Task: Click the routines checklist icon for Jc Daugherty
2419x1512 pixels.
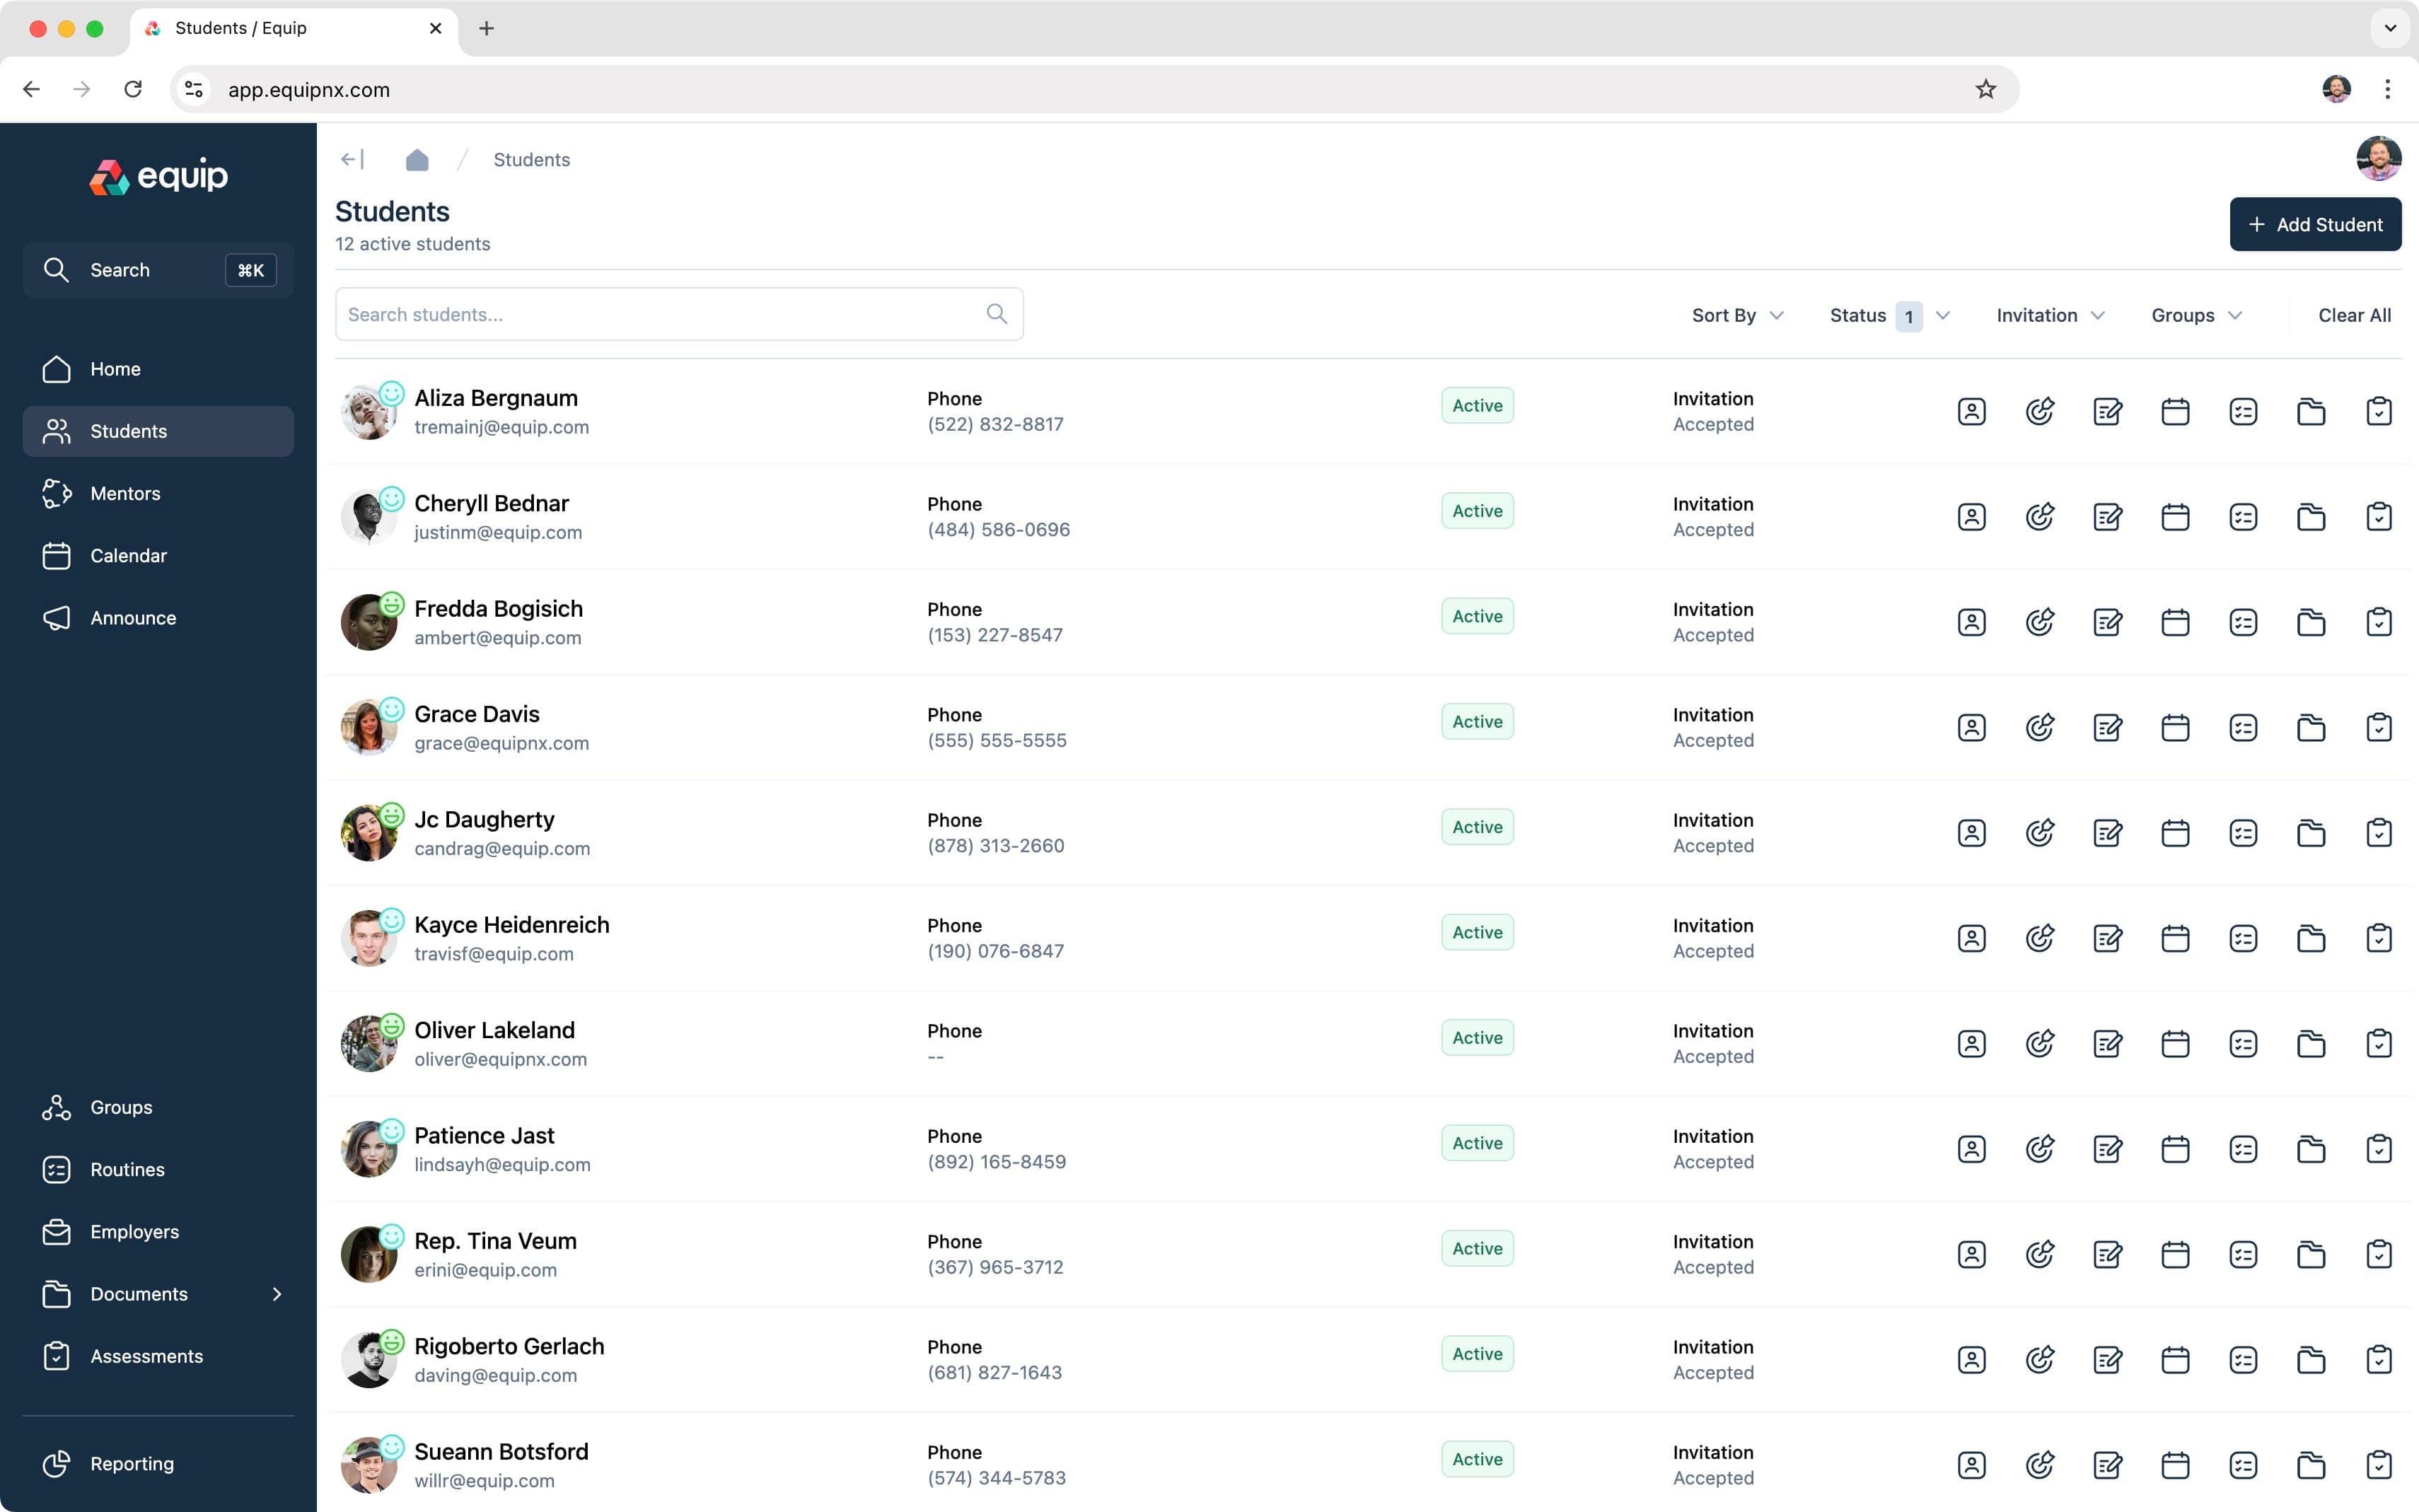Action: 2243,832
